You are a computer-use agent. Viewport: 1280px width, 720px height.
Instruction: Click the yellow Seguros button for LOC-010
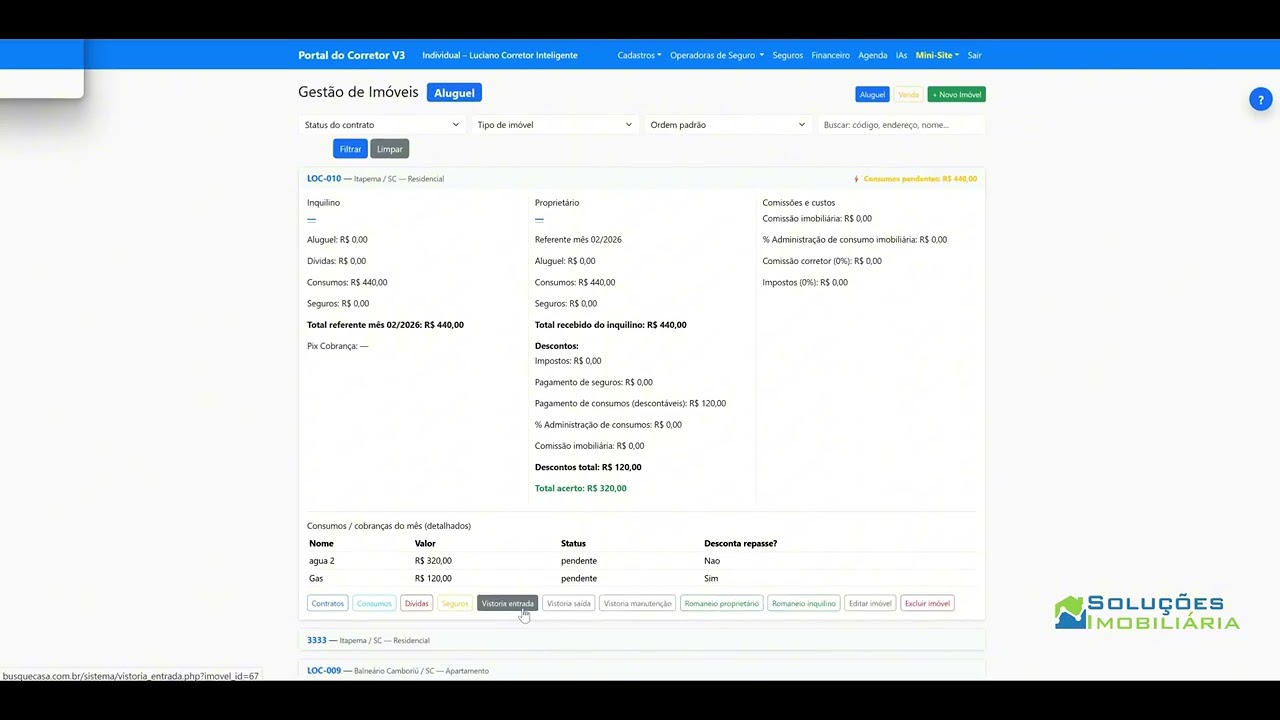pyautogui.click(x=455, y=603)
